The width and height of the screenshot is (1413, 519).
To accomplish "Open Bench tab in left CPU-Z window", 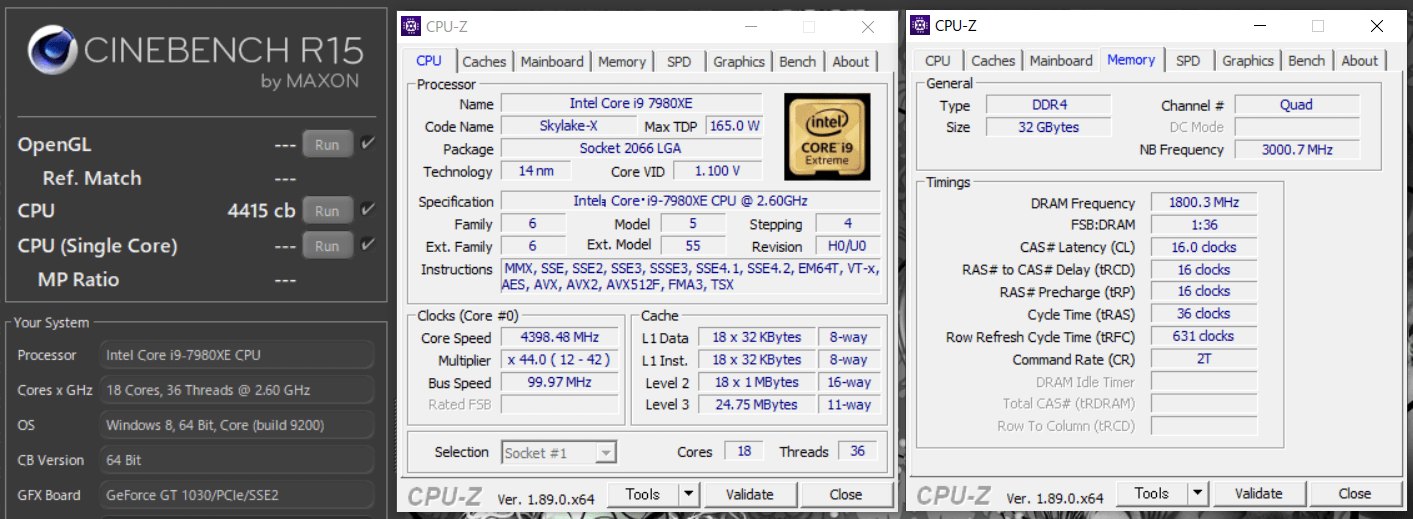I will 797,62.
